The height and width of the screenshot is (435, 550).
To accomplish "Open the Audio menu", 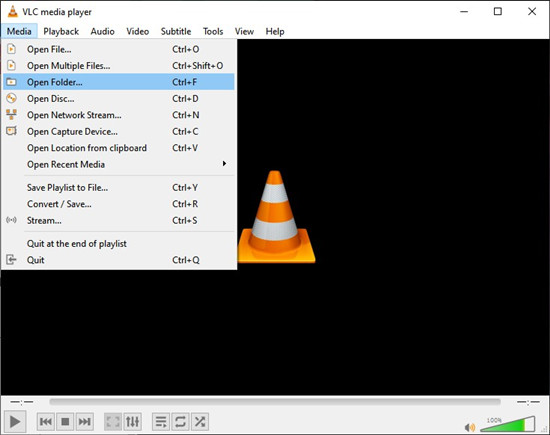I will [x=102, y=31].
